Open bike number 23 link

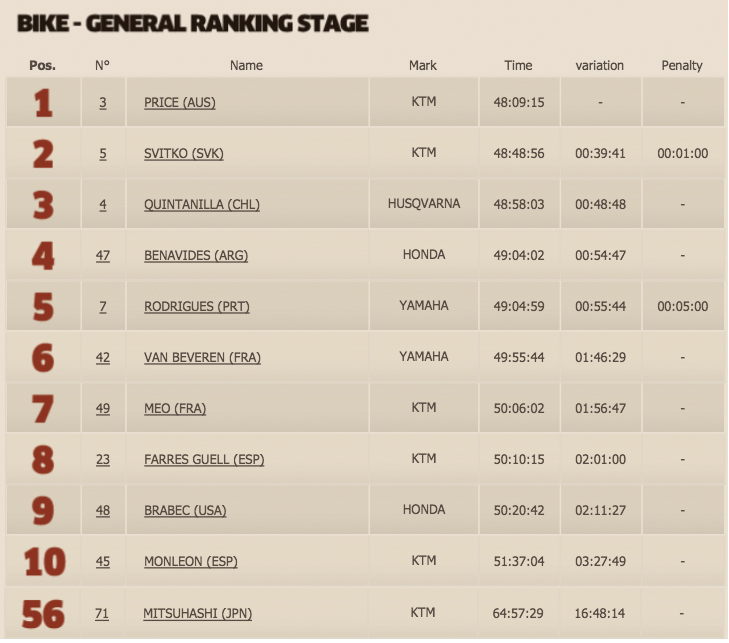[x=103, y=459]
